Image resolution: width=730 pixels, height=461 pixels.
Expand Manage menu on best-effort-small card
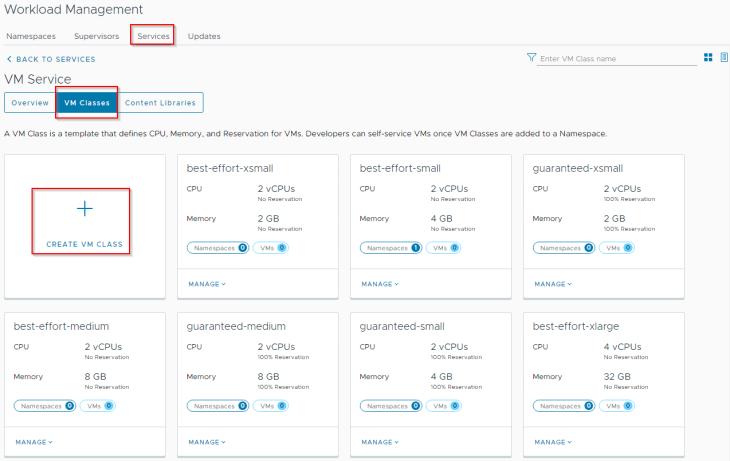(380, 284)
